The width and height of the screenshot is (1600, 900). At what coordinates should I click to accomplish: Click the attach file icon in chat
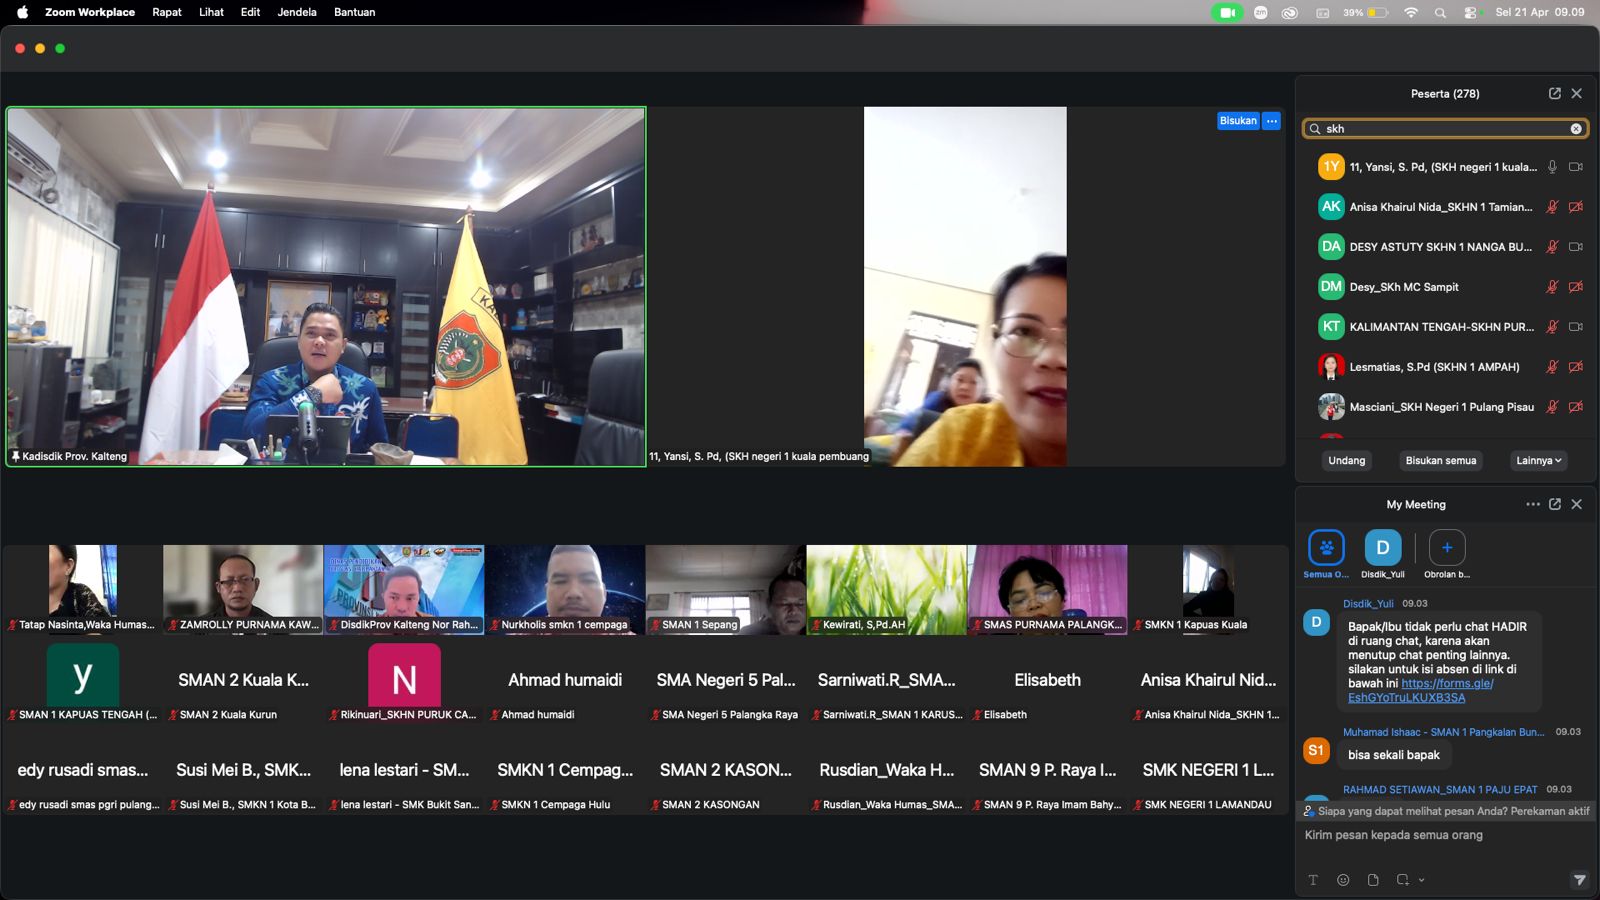pyautogui.click(x=1373, y=880)
